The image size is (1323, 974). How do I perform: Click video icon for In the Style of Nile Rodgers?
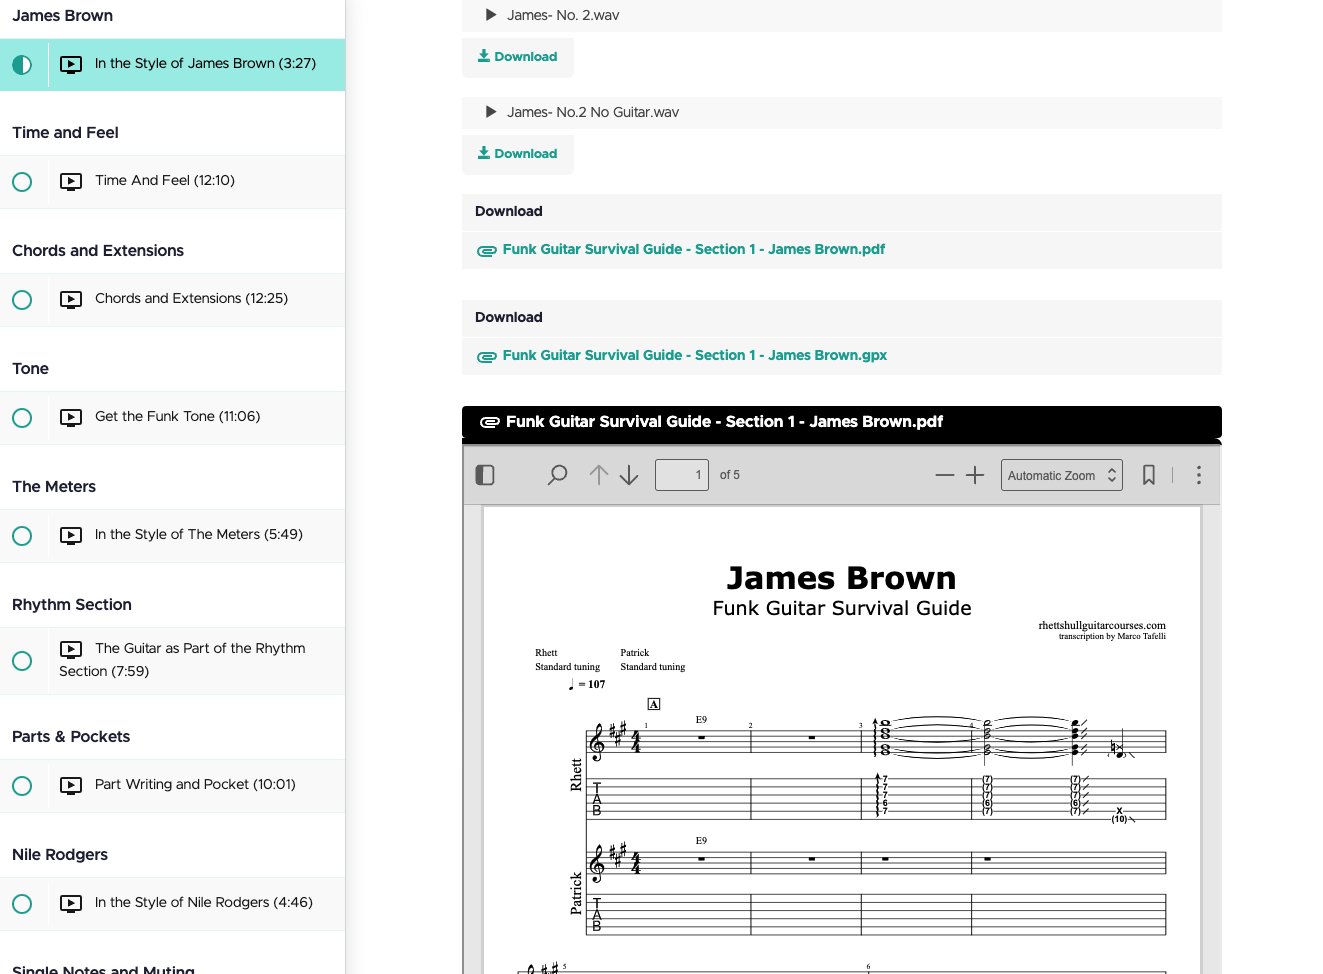(x=71, y=904)
